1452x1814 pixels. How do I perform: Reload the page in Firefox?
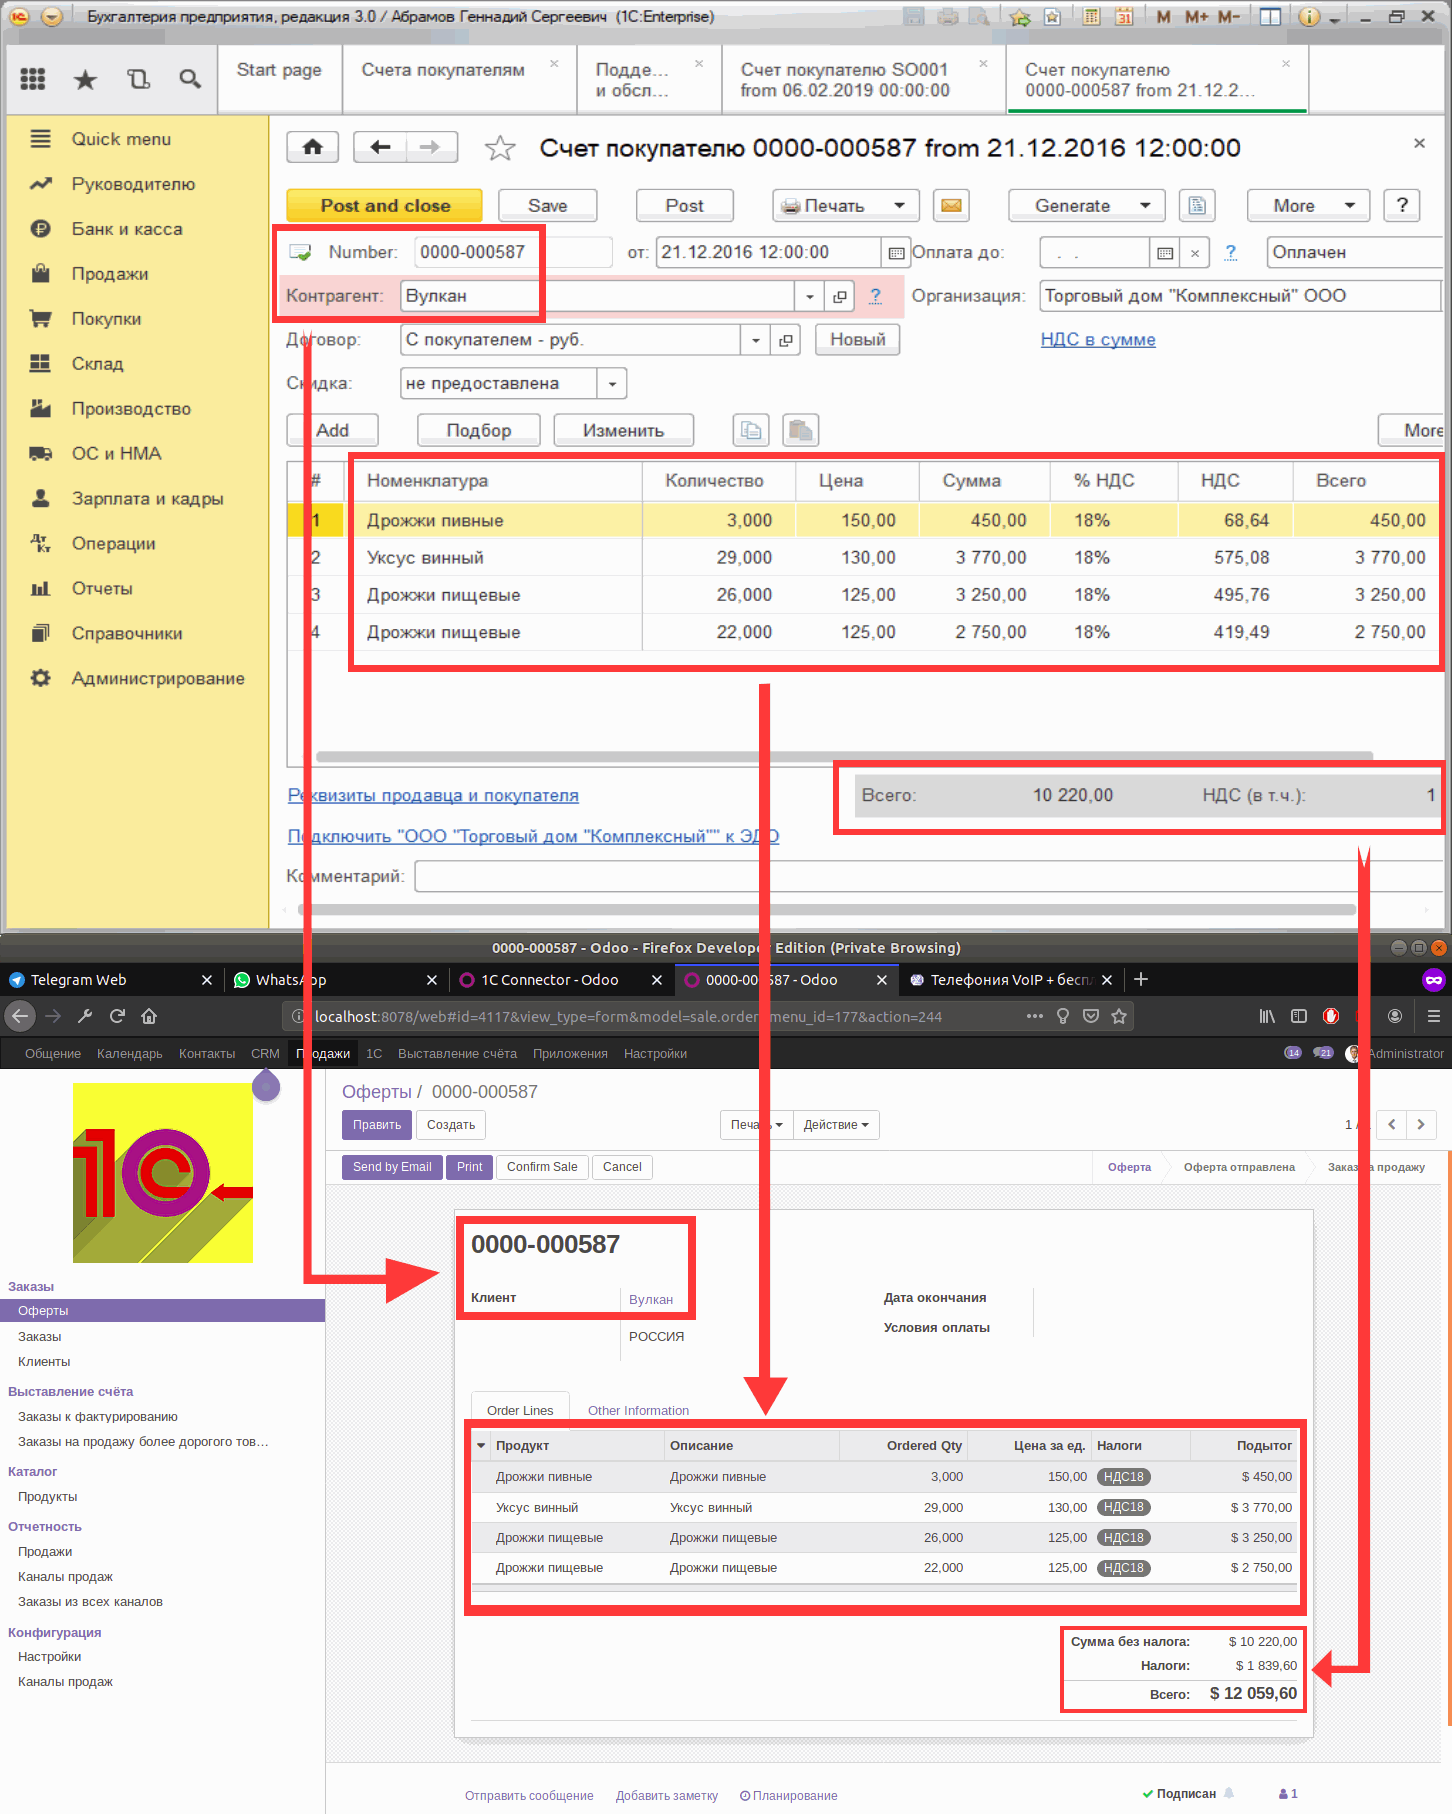click(x=117, y=1016)
